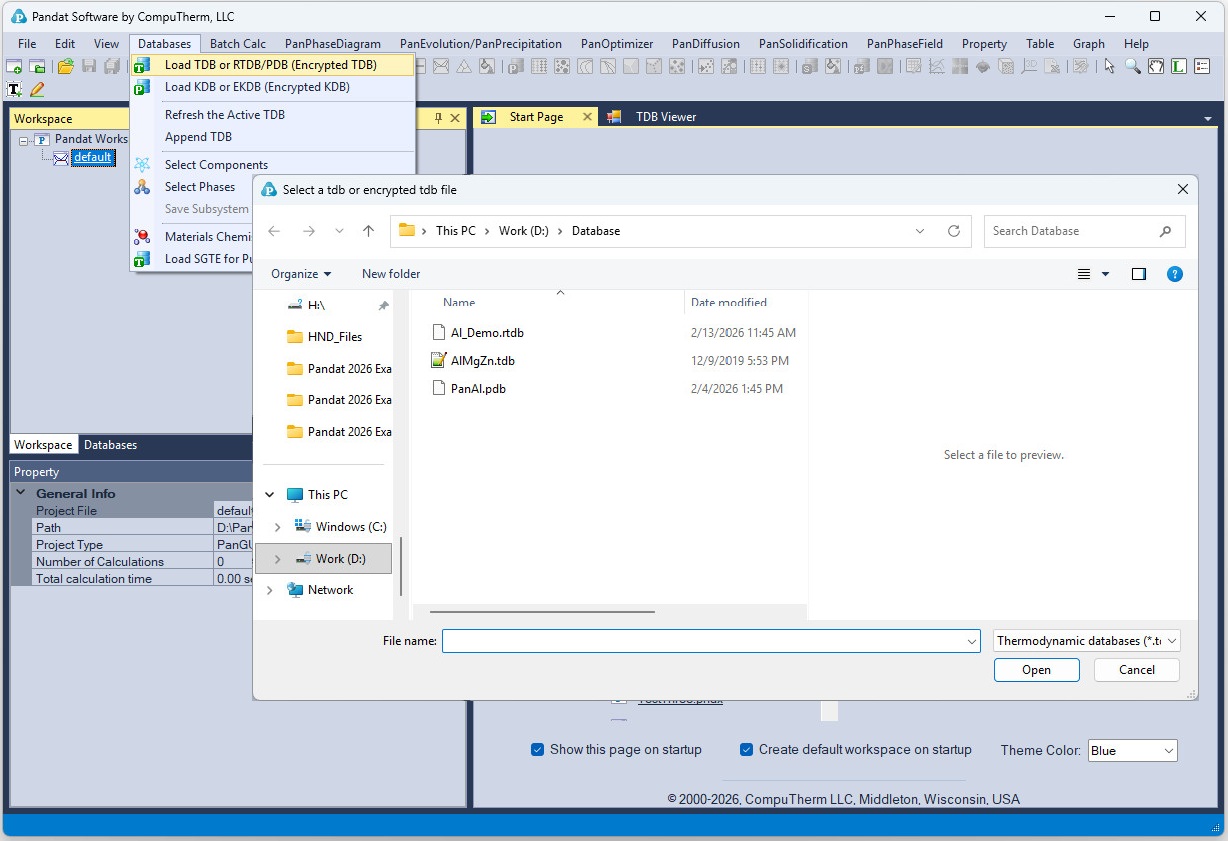Image resolution: width=1228 pixels, height=841 pixels.
Task: Activate the pan hand tool
Action: 1156,67
